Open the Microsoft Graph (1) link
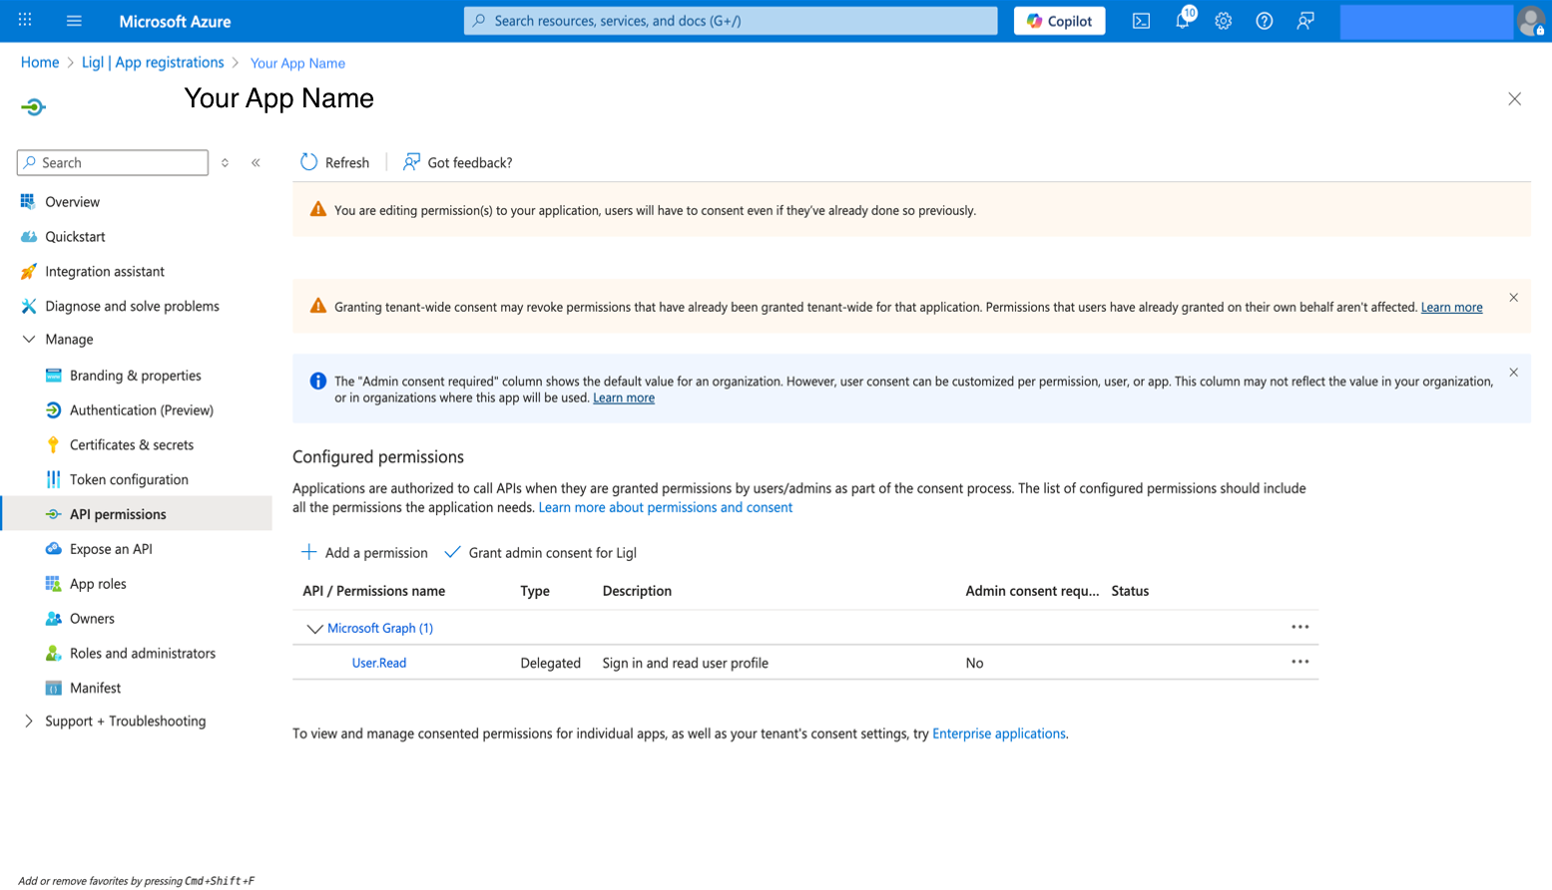1552x890 pixels. tap(380, 628)
